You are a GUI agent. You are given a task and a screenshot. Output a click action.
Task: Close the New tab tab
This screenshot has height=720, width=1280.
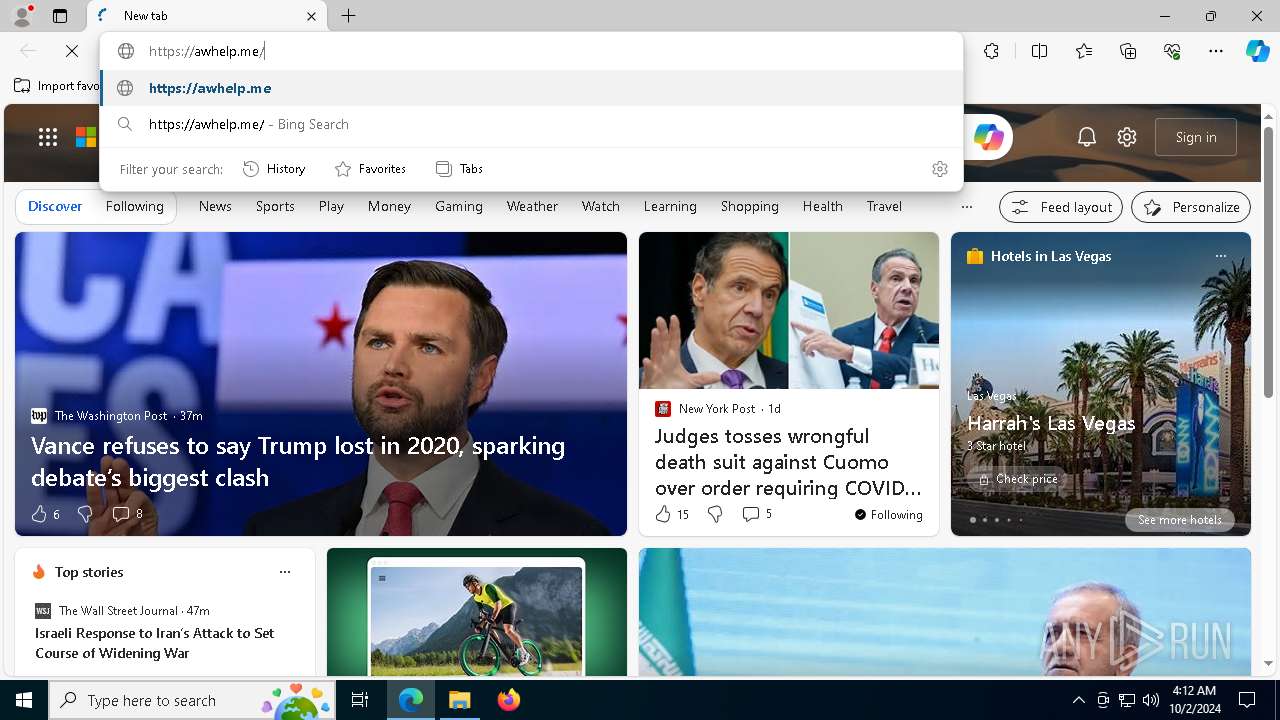coord(311,16)
